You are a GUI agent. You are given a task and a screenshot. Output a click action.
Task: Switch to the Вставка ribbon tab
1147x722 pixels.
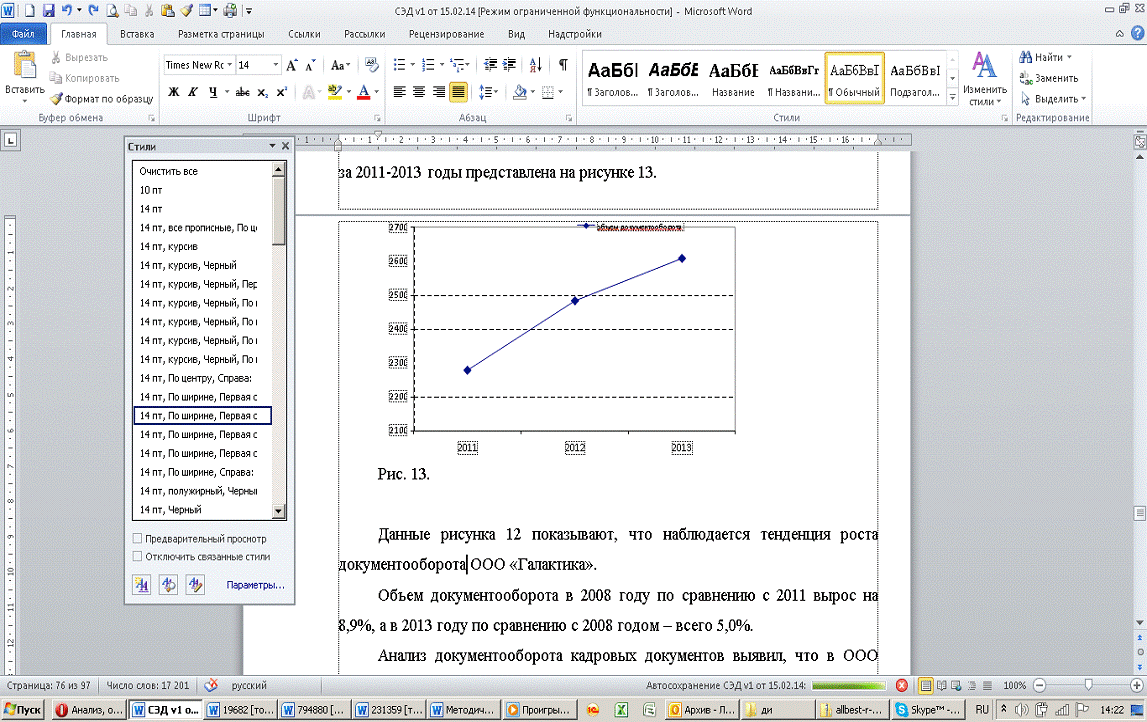137,34
